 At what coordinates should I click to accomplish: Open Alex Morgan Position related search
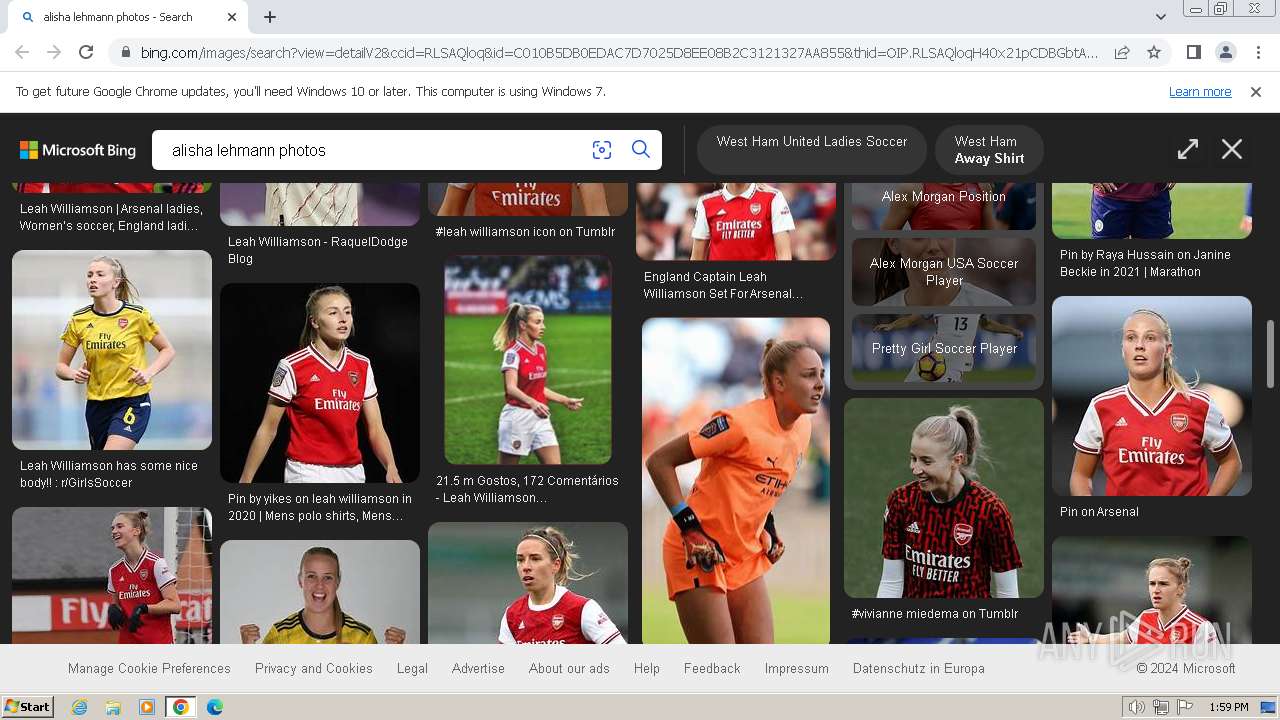[x=944, y=206]
